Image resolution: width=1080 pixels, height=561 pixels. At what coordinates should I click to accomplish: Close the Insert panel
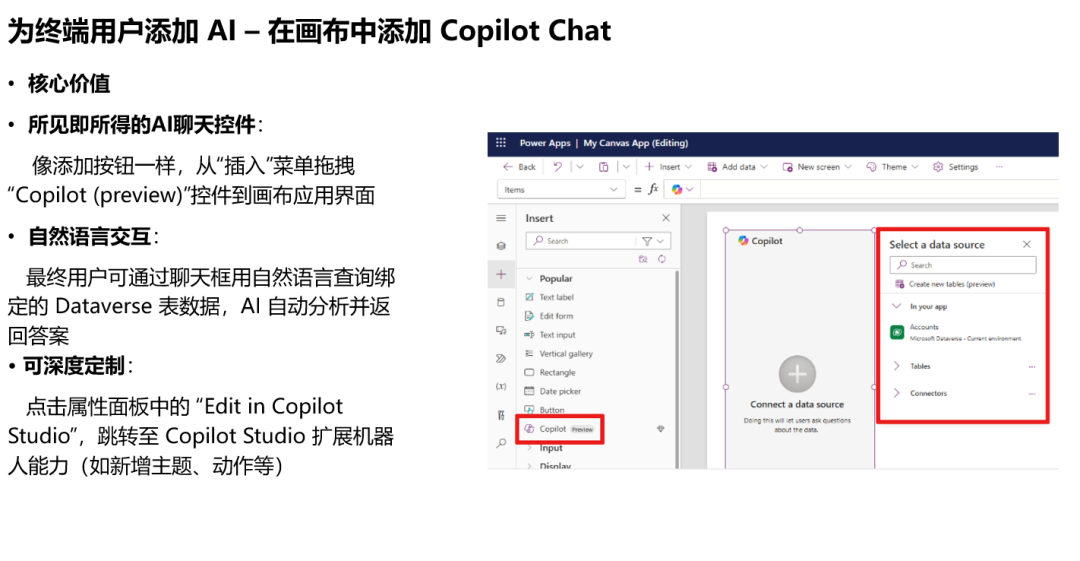(x=665, y=218)
